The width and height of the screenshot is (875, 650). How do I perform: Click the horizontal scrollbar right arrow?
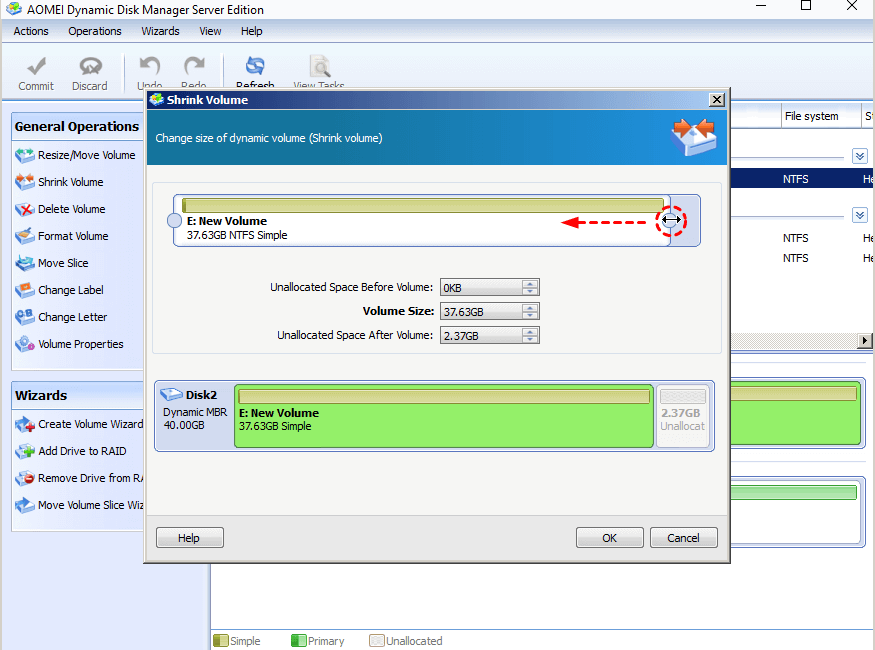click(x=864, y=340)
